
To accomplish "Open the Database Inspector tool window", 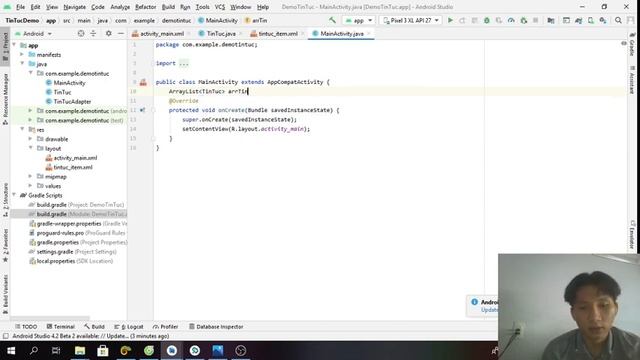I will 216,327.
